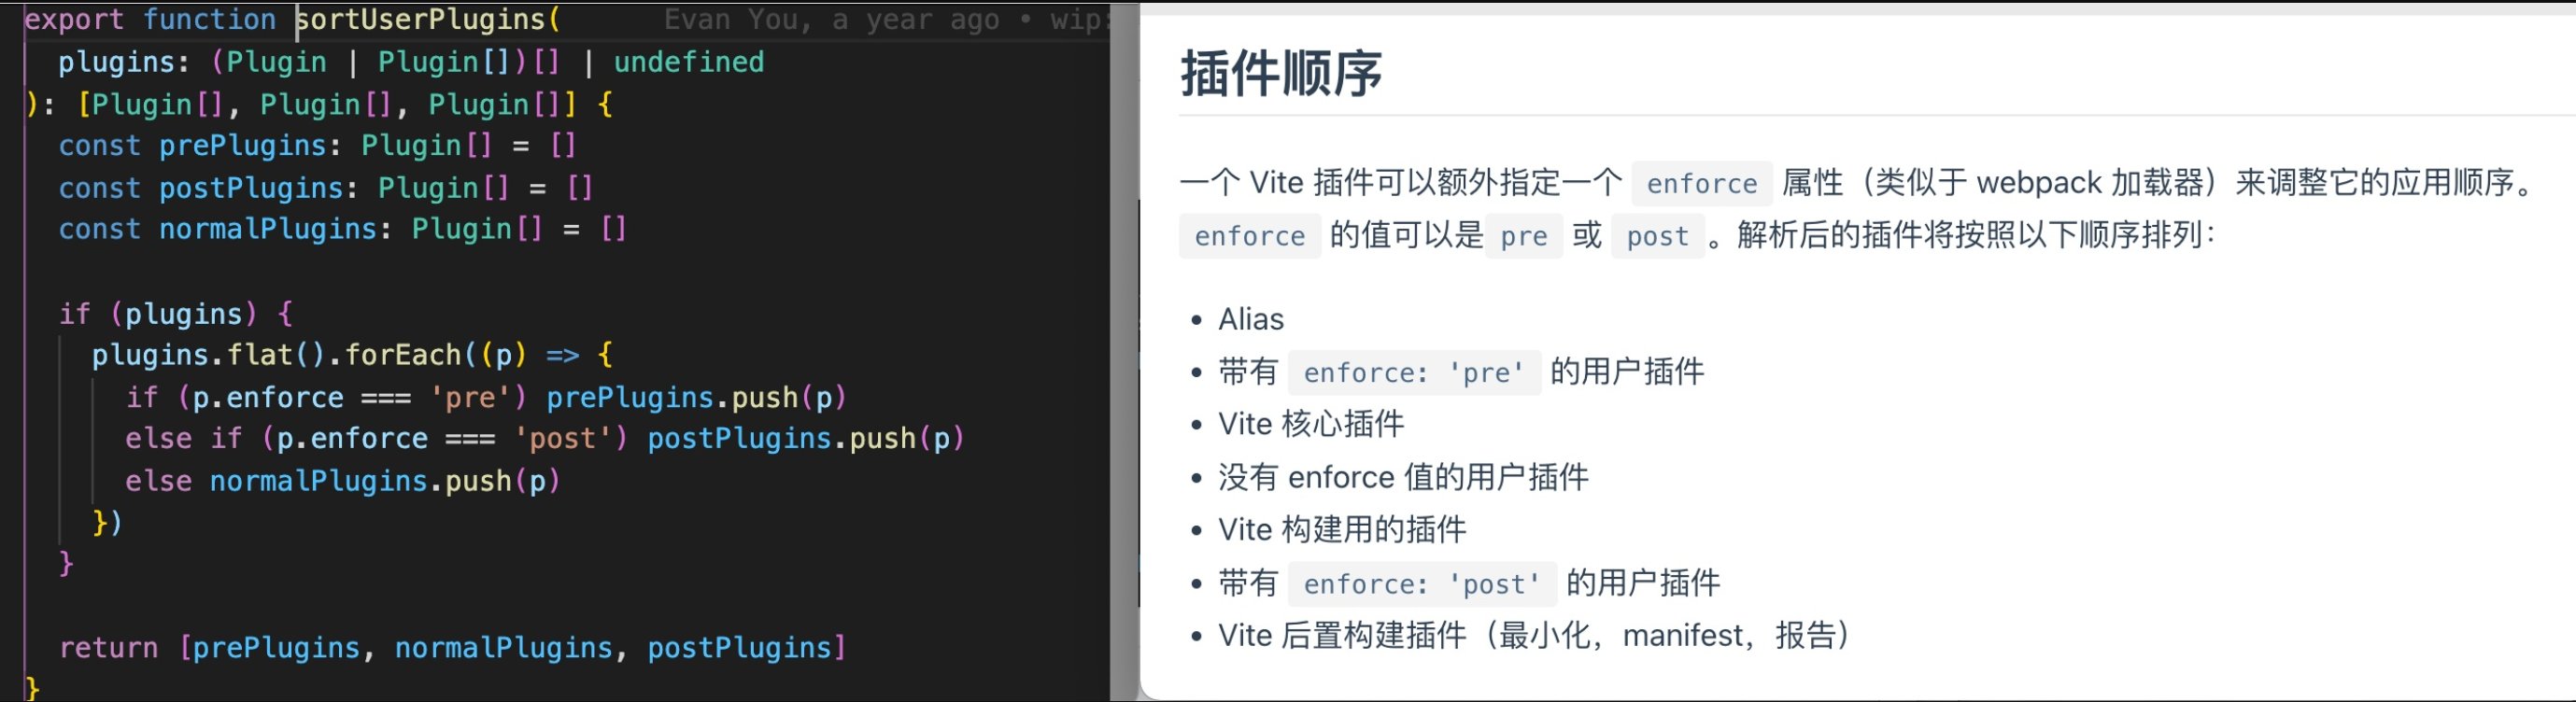Click the pre inline code badge
2576x702 pixels.
pos(1524,236)
